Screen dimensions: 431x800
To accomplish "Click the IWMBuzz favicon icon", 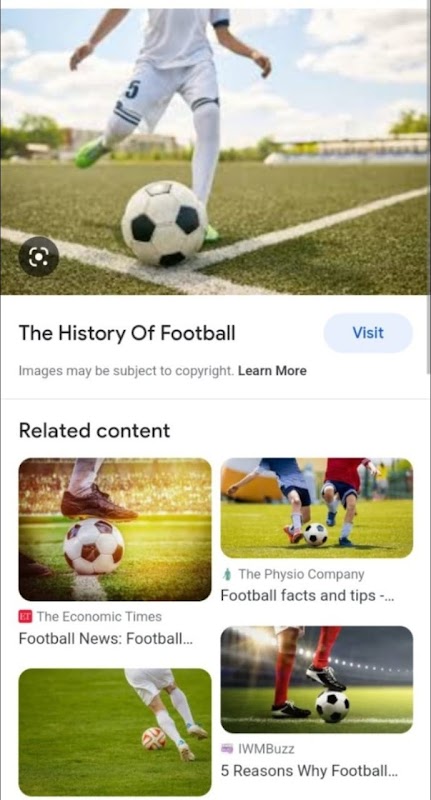I will 227,749.
